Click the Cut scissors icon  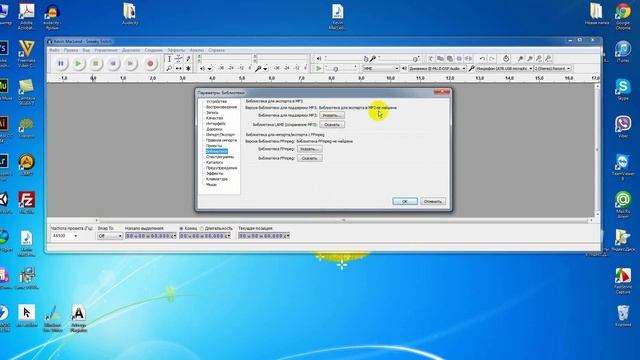coord(431,59)
